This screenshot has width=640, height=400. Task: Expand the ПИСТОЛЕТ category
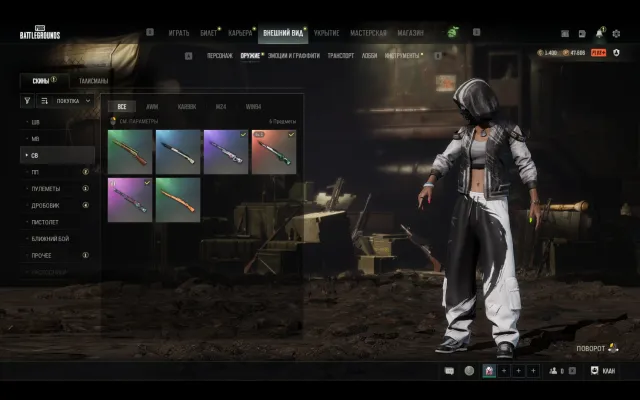click(58, 222)
